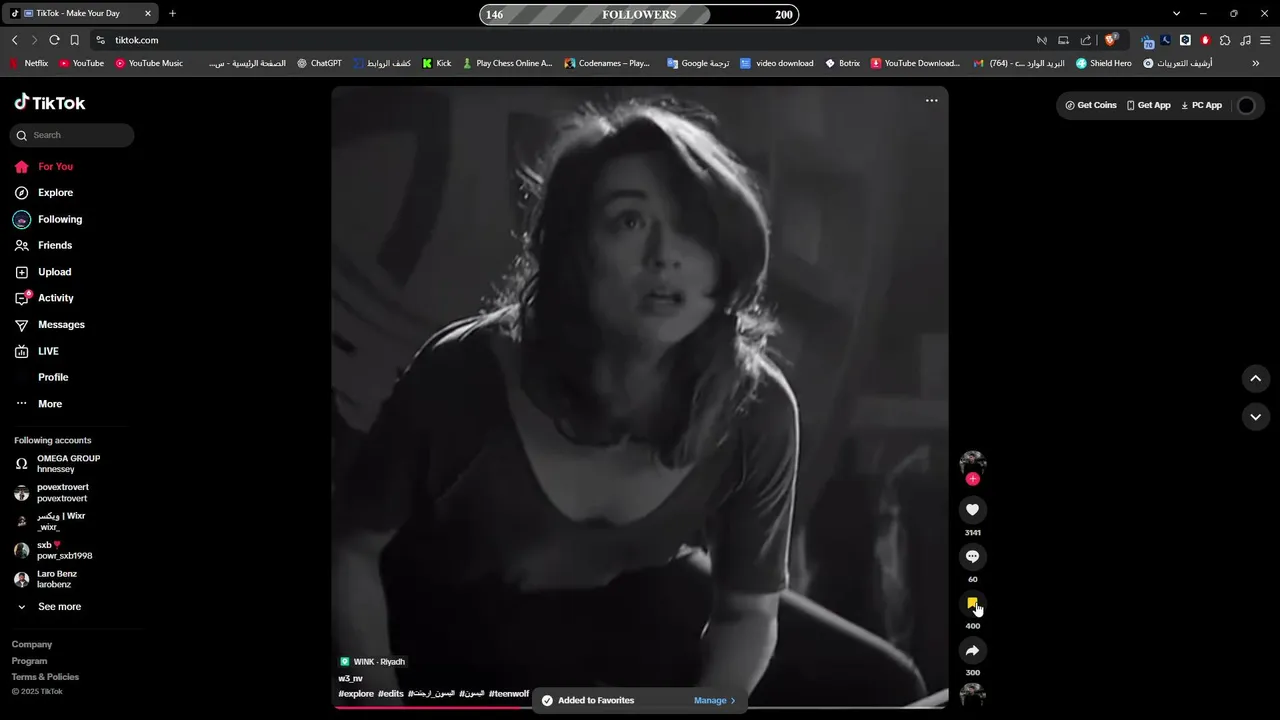
Task: Open the Brave Shields lion icon
Action: pos(1111,40)
